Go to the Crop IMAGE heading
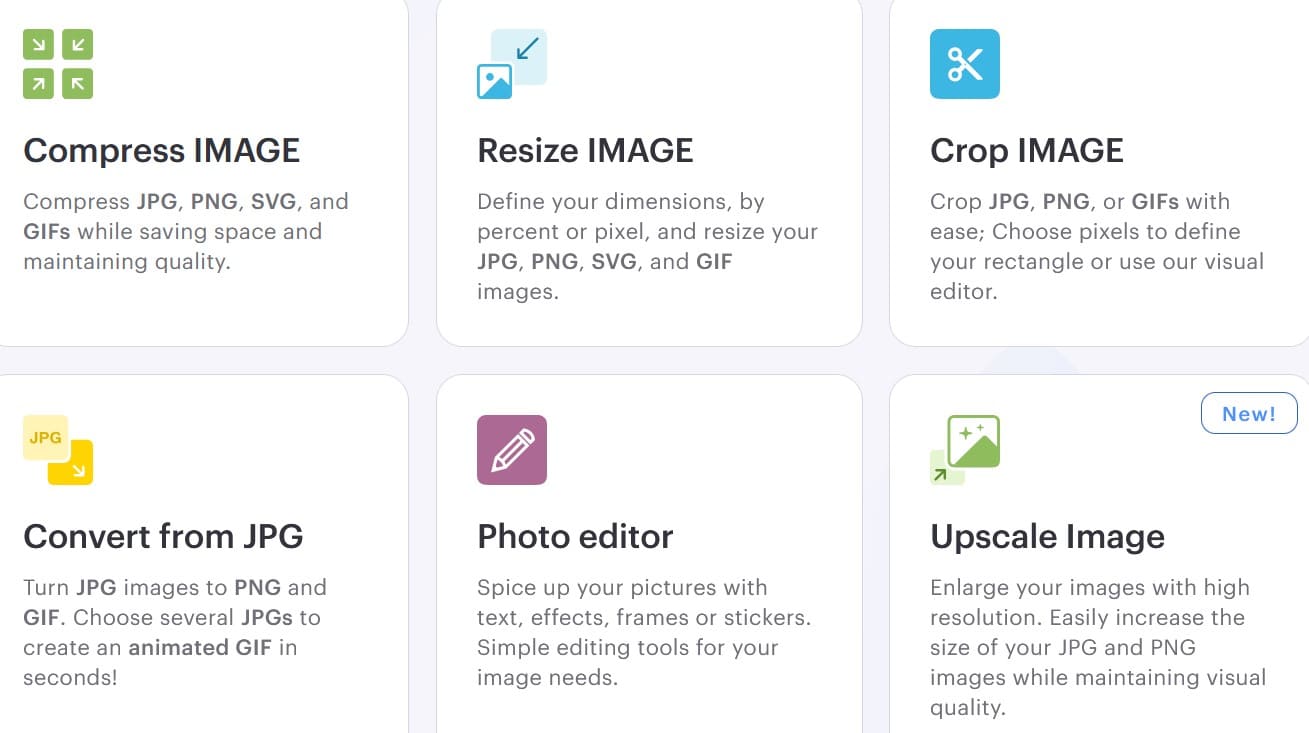This screenshot has width=1309, height=733. tap(1026, 151)
